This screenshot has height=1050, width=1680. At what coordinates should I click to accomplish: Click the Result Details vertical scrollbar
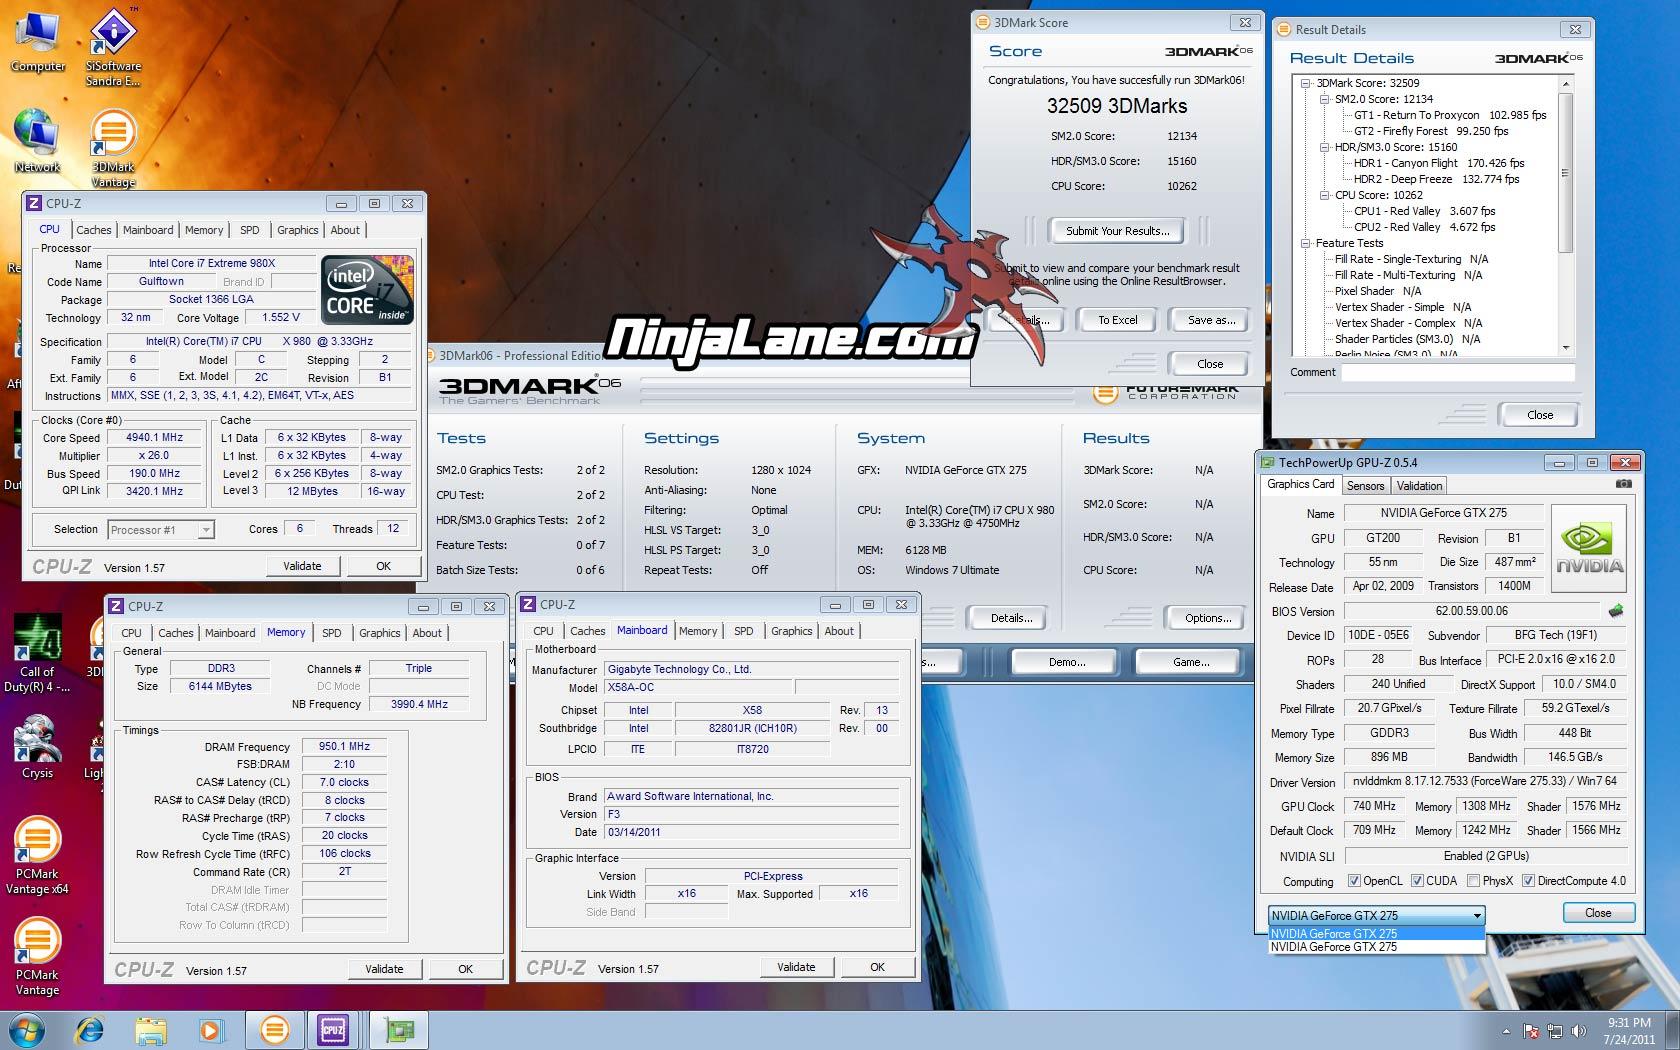point(1565,215)
